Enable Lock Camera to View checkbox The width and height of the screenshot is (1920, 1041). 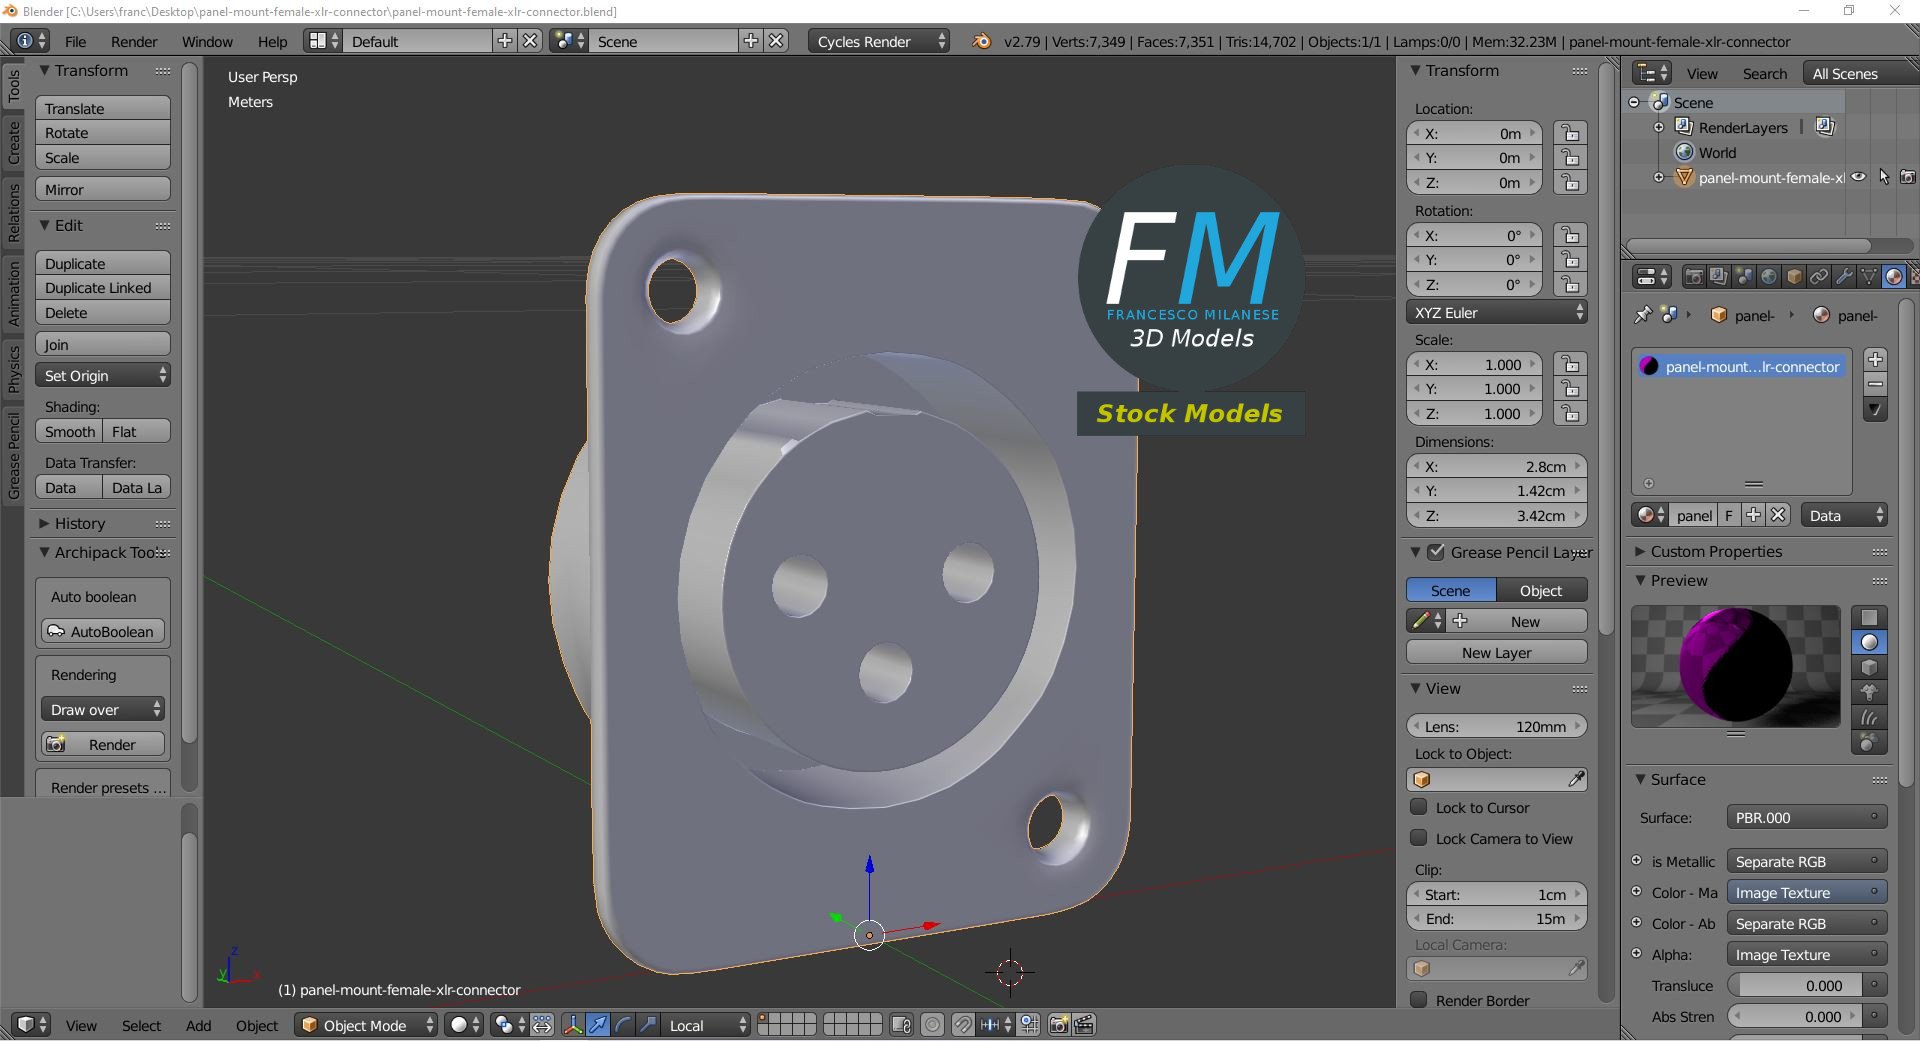(1418, 838)
